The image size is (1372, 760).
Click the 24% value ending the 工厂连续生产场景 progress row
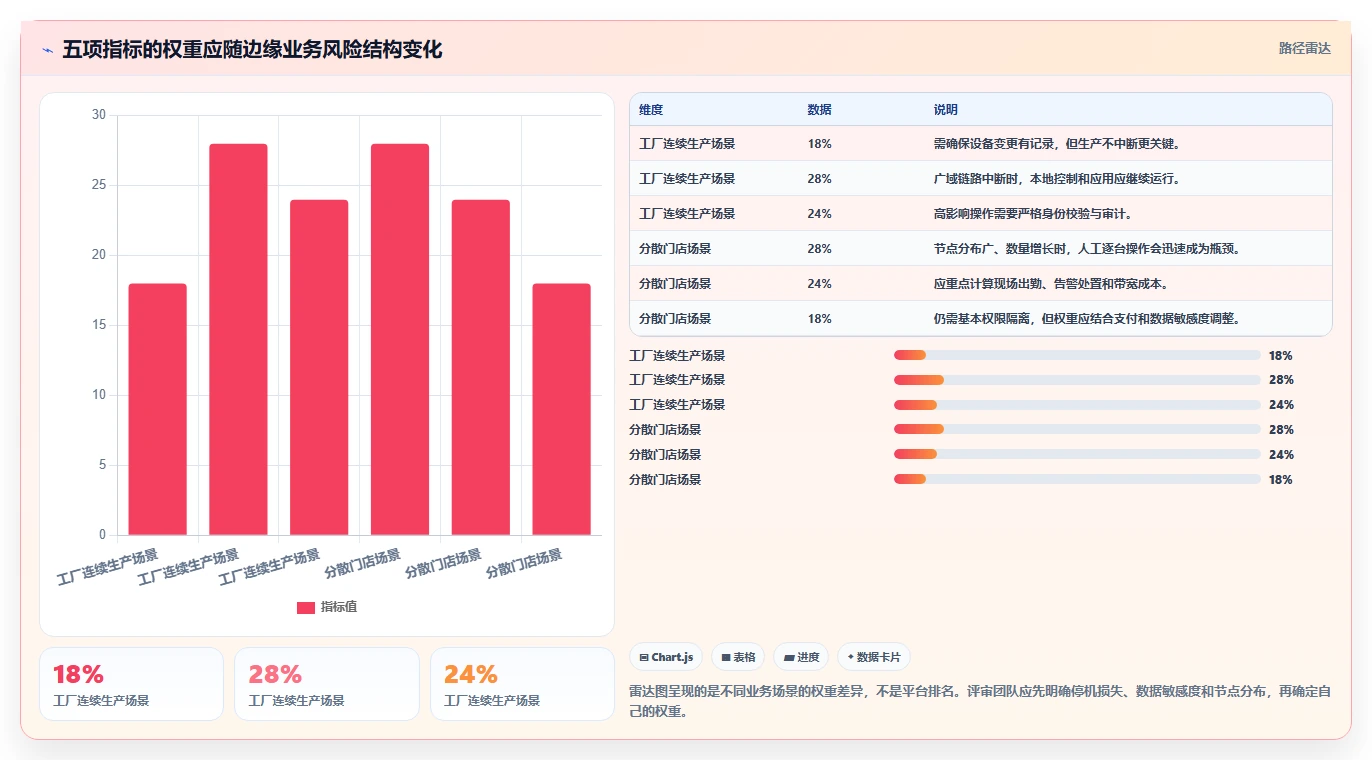click(1280, 405)
